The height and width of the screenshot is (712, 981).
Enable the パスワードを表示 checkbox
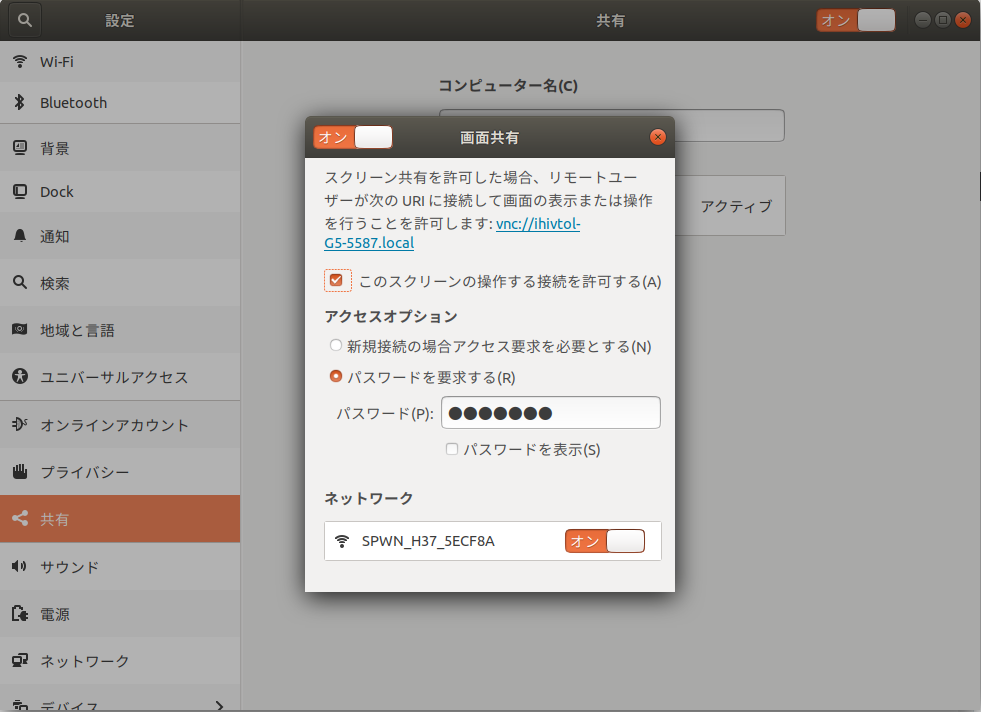[x=450, y=449]
